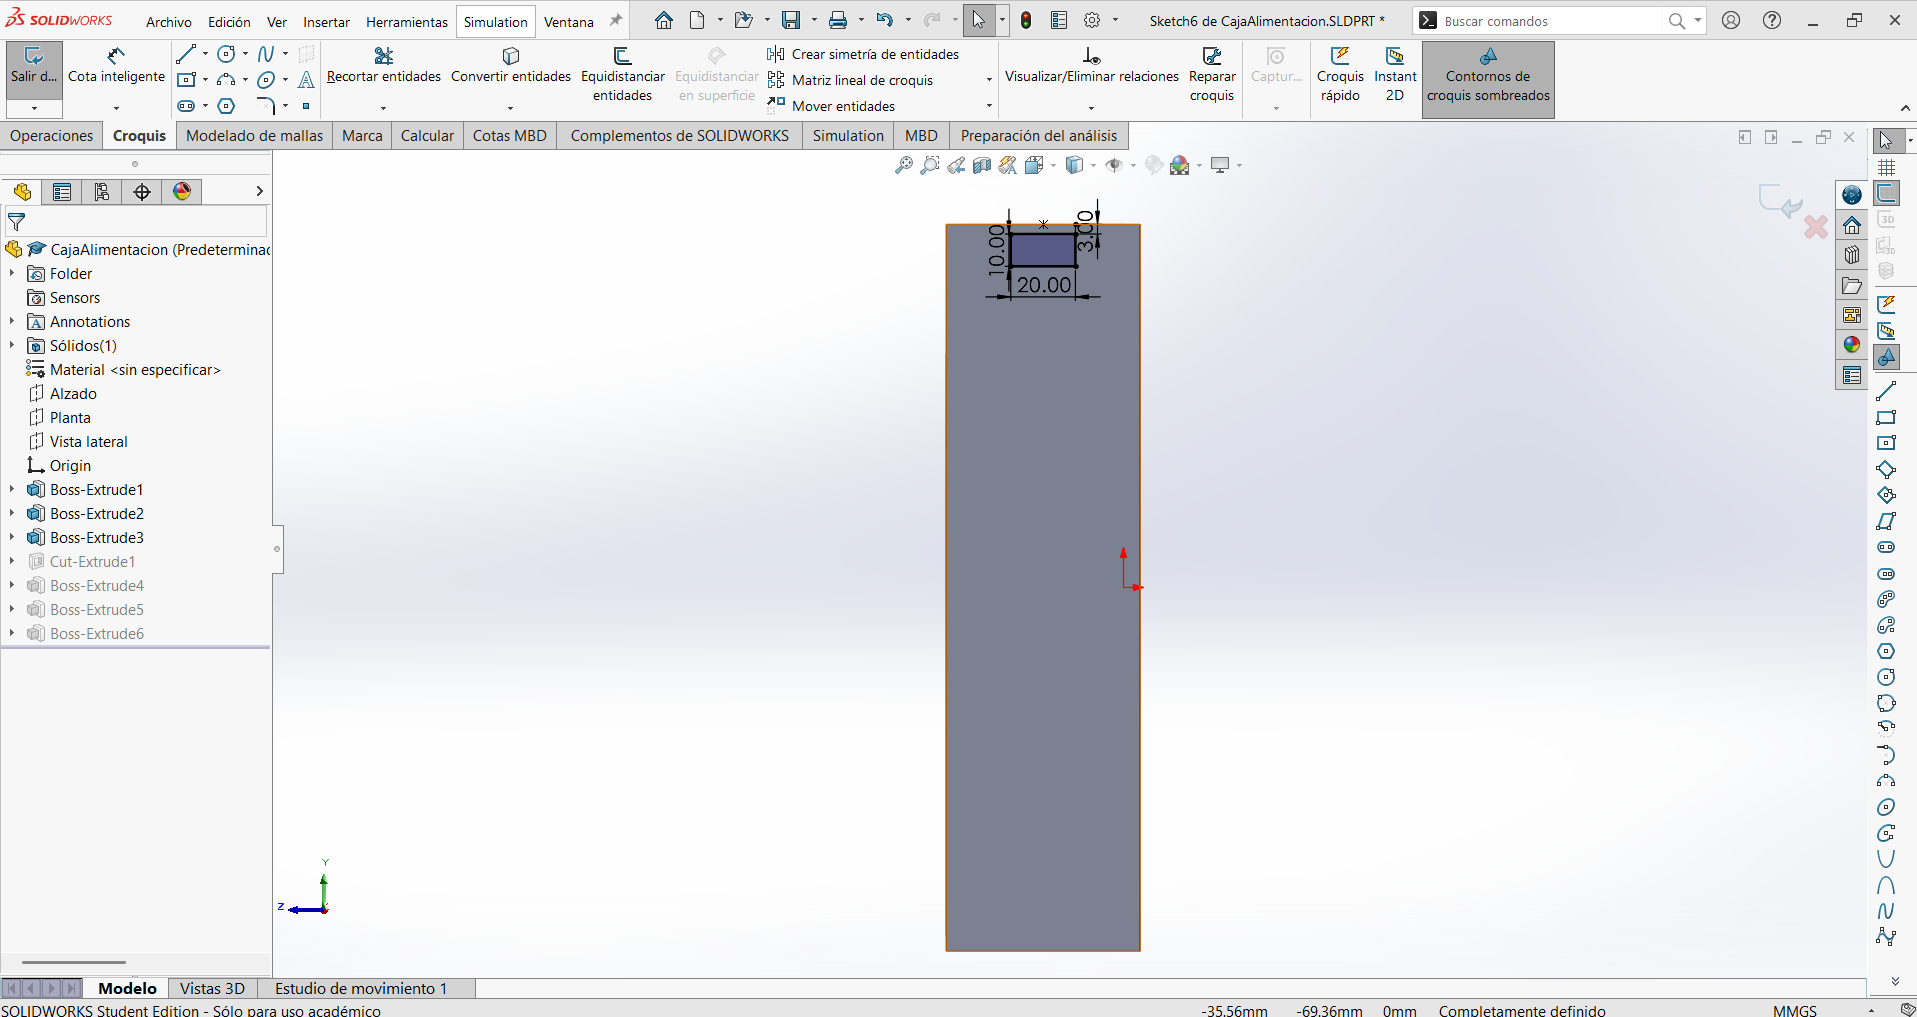
Task: Open the PropertyManager tab
Action: [62, 192]
